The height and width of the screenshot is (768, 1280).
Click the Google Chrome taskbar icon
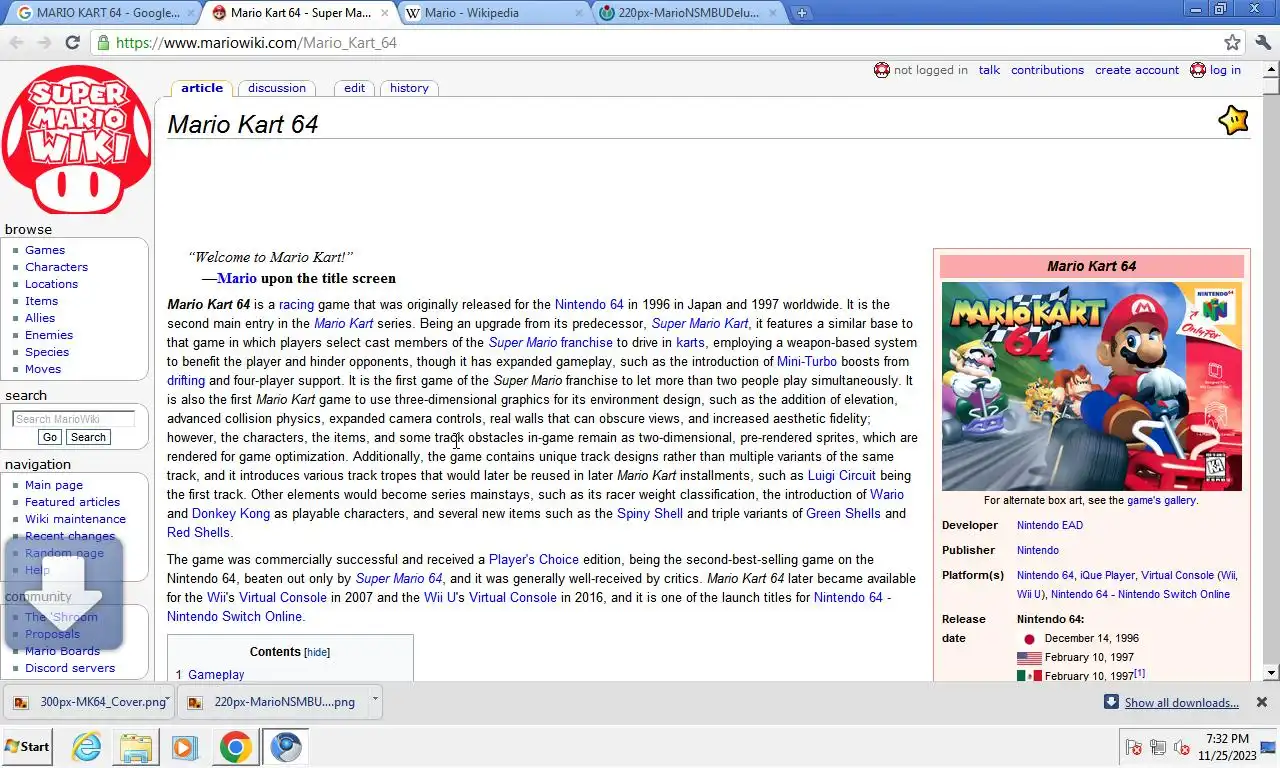(x=235, y=746)
